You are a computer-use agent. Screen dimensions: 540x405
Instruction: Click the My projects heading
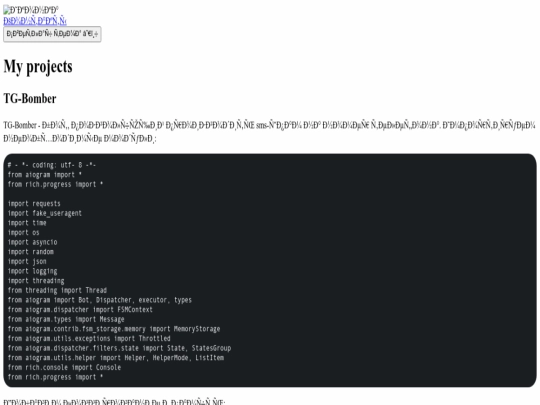coord(38,66)
